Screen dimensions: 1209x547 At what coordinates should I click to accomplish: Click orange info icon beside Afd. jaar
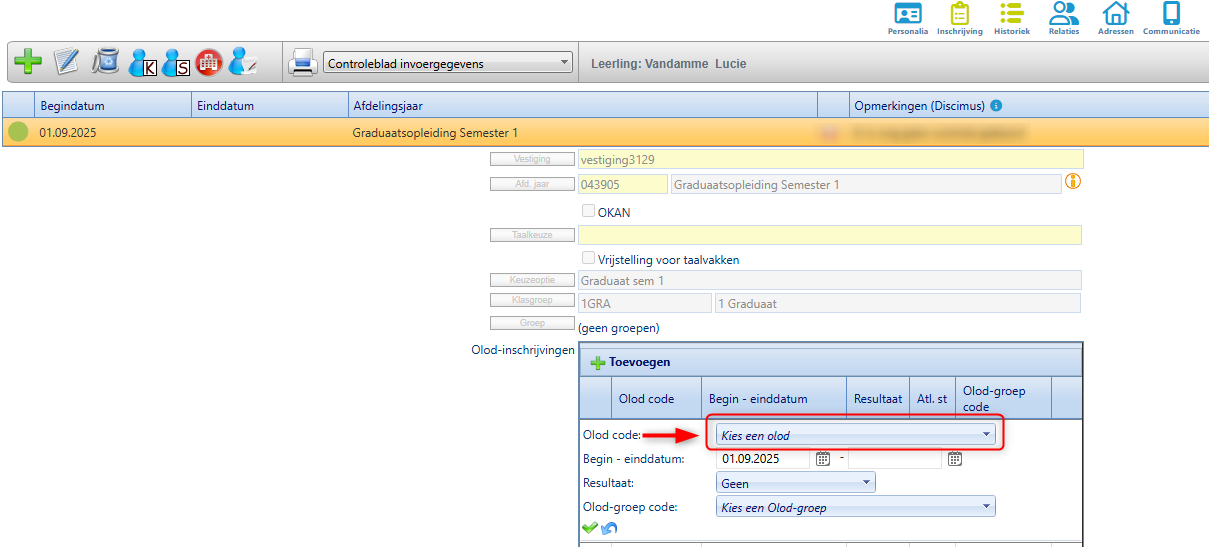[1074, 182]
